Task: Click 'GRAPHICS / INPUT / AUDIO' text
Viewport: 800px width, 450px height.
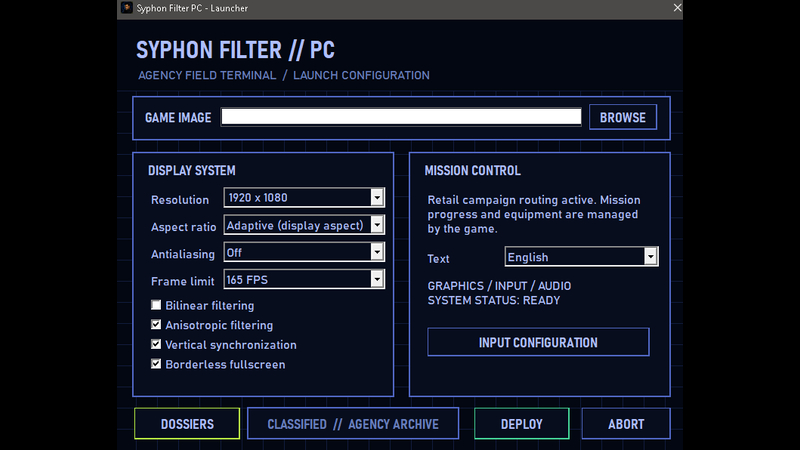Action: tap(499, 286)
